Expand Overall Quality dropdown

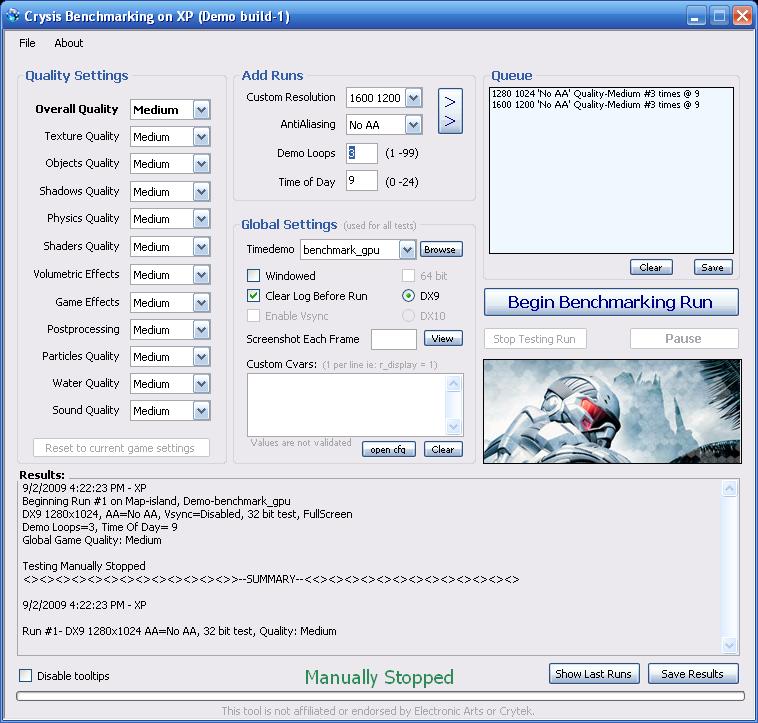coord(202,110)
